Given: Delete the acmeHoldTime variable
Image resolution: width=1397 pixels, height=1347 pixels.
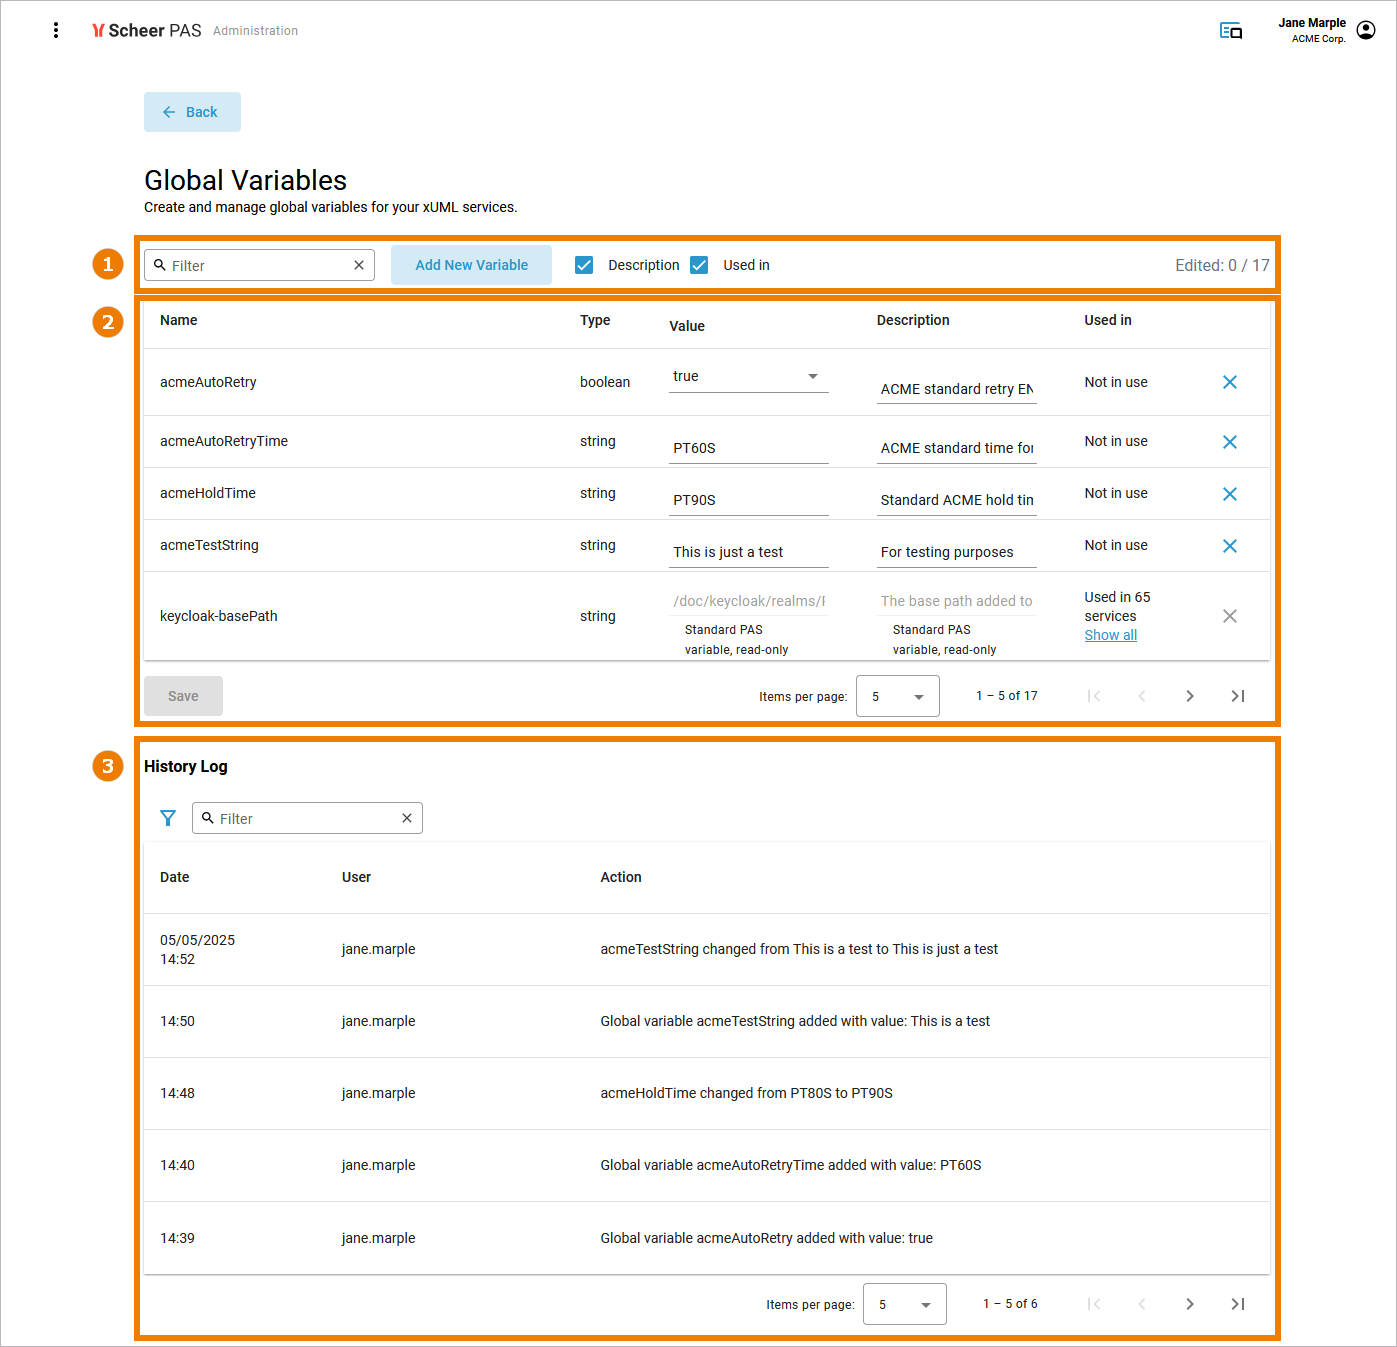Looking at the screenshot, I should (x=1230, y=494).
